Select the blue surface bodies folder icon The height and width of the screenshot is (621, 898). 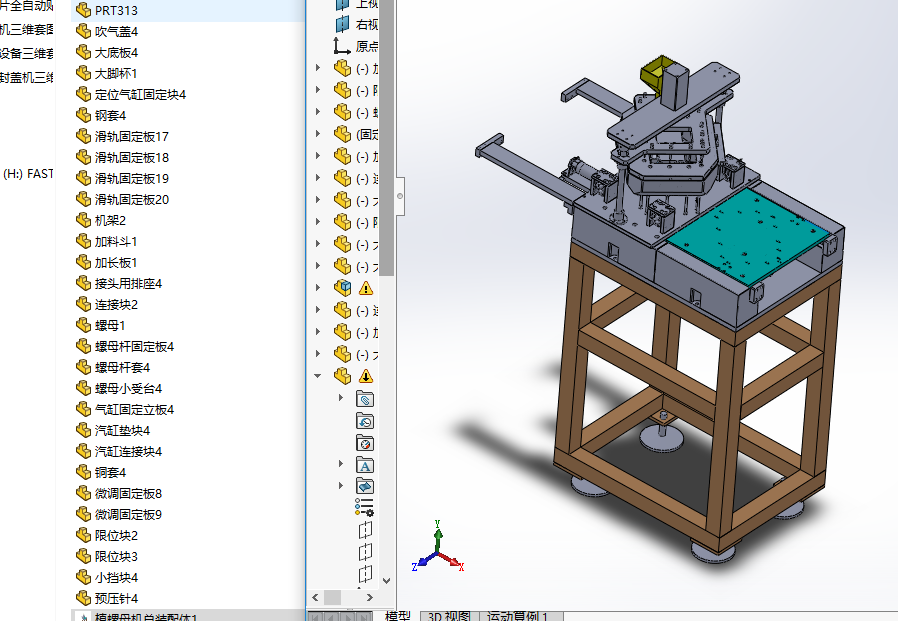[x=365, y=486]
